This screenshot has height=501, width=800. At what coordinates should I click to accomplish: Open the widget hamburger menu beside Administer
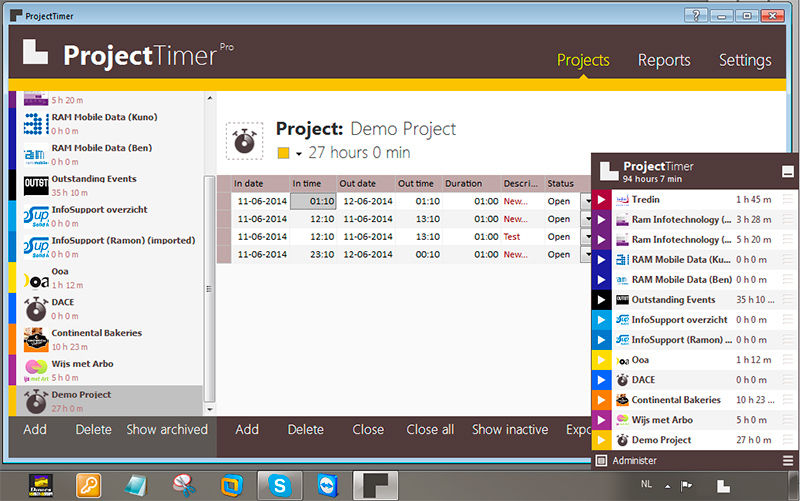coord(788,460)
